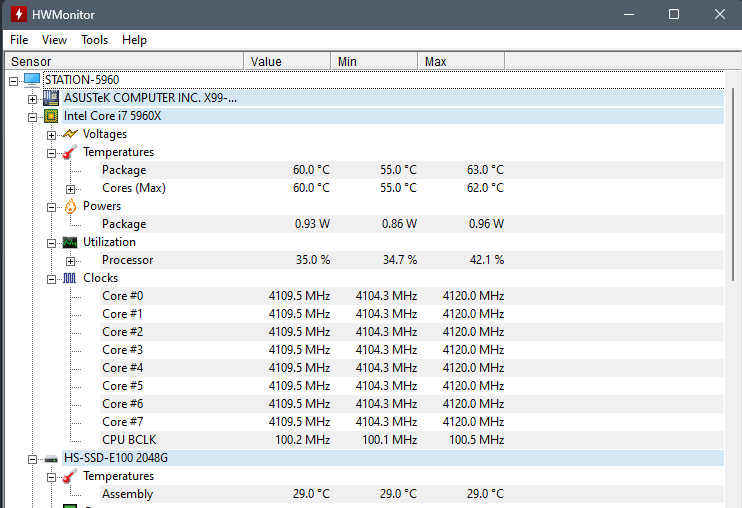Collapse the SSD Temperatures node
Viewport: 742px width, 508px height.
pyautogui.click(x=51, y=477)
